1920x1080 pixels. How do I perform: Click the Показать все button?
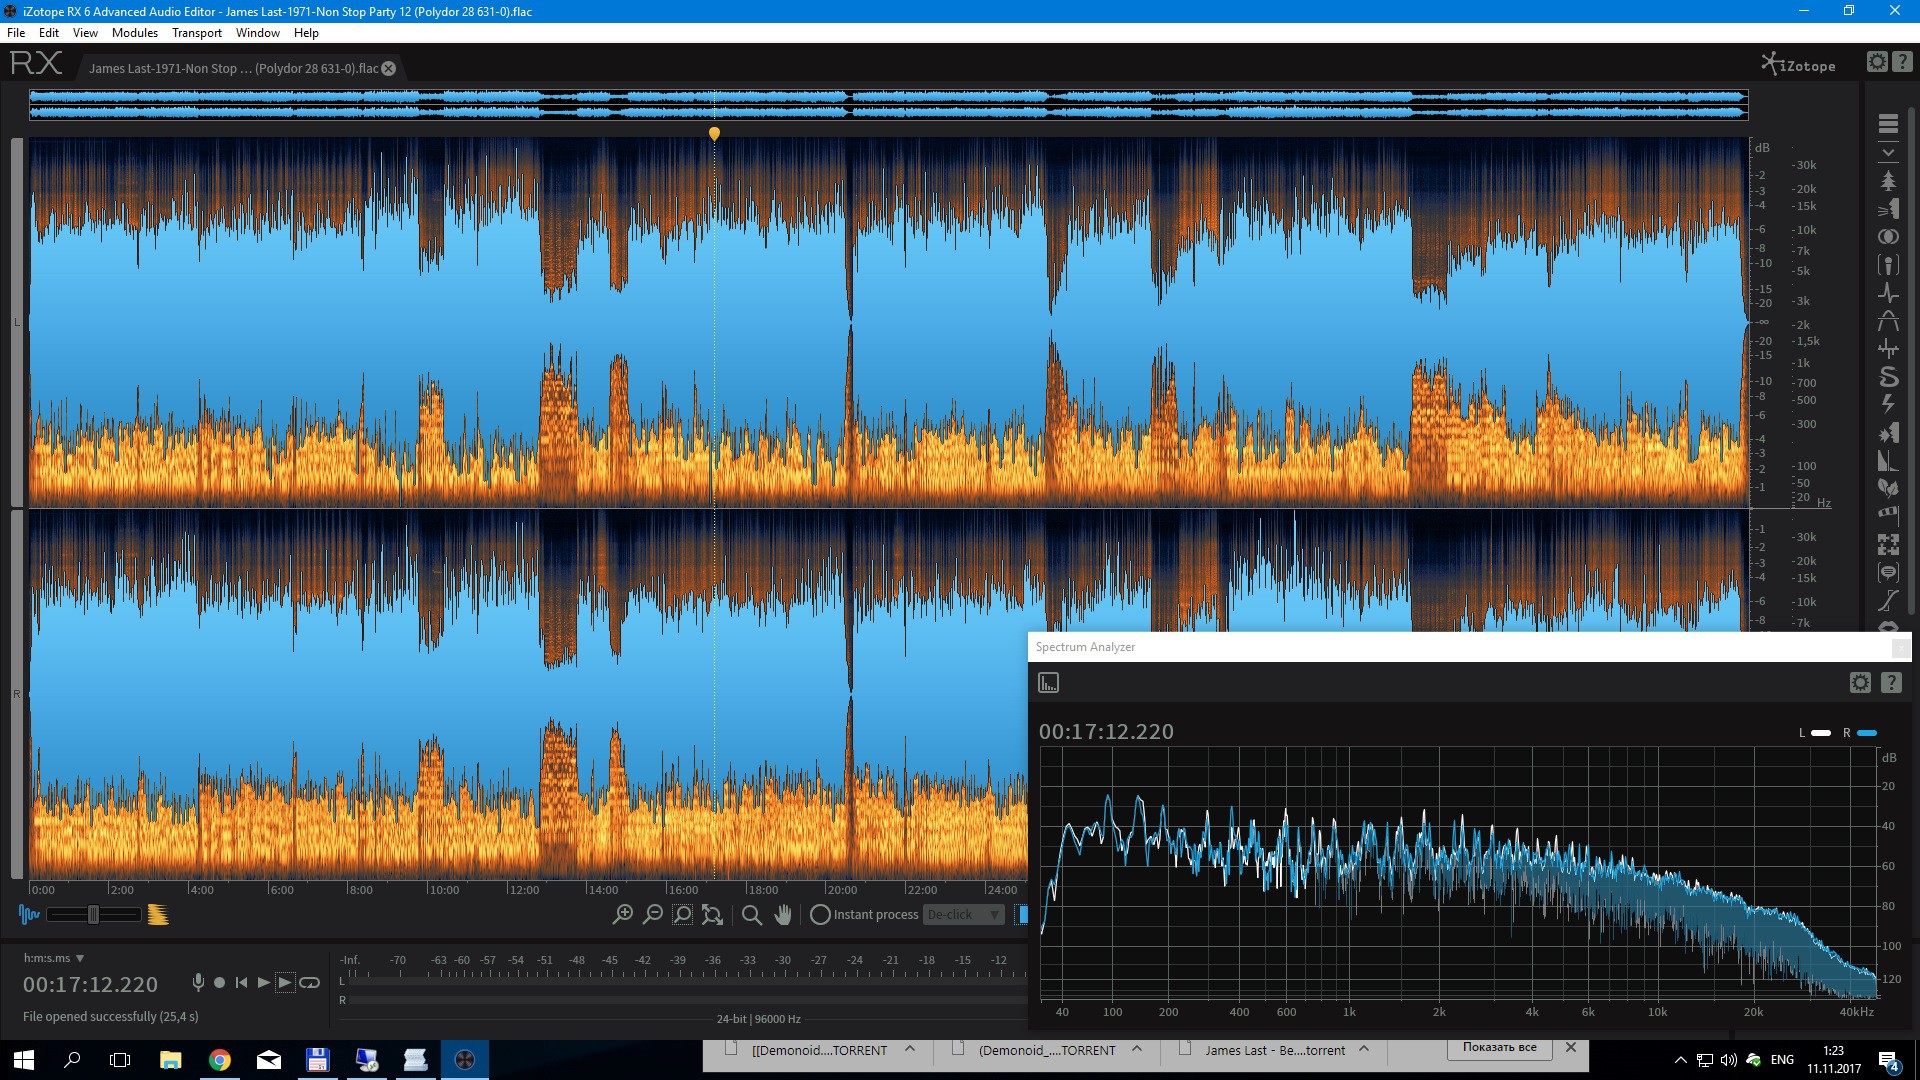coord(1499,1048)
